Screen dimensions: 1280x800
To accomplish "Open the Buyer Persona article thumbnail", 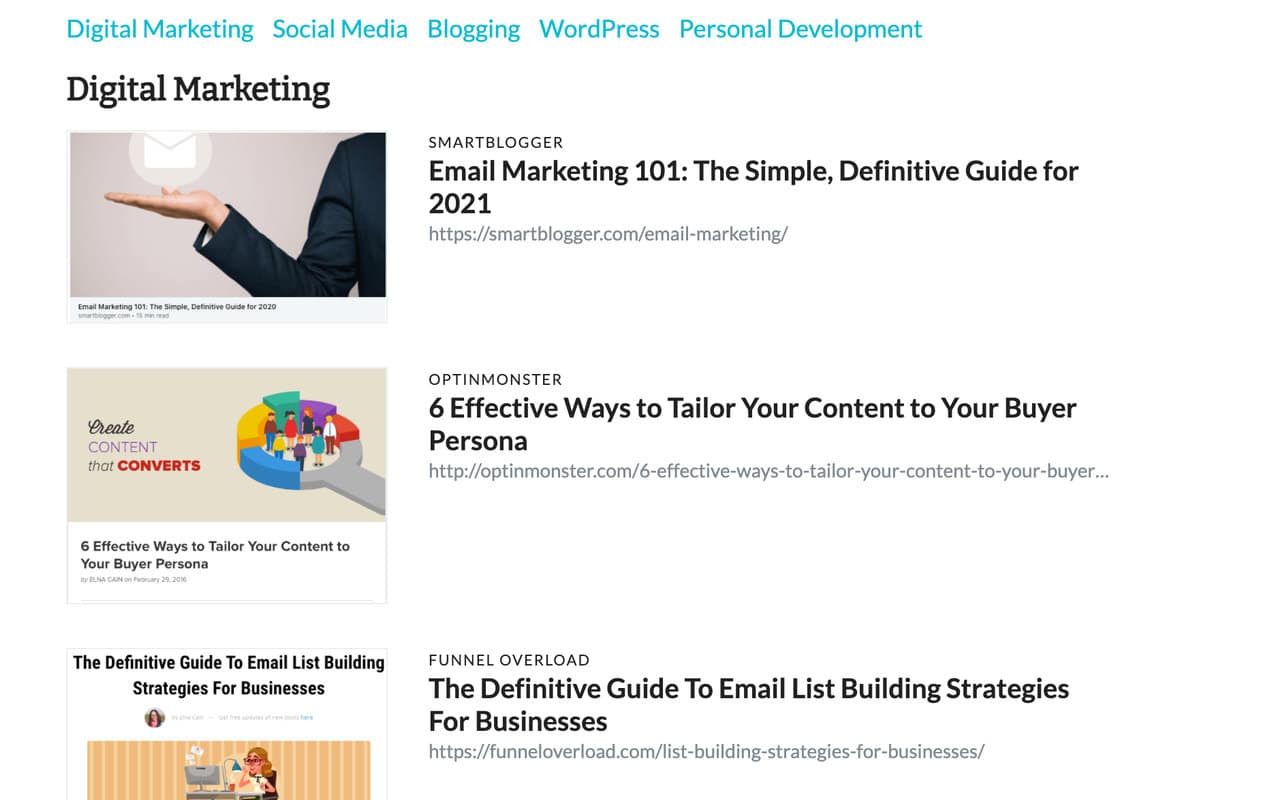I will coord(227,485).
